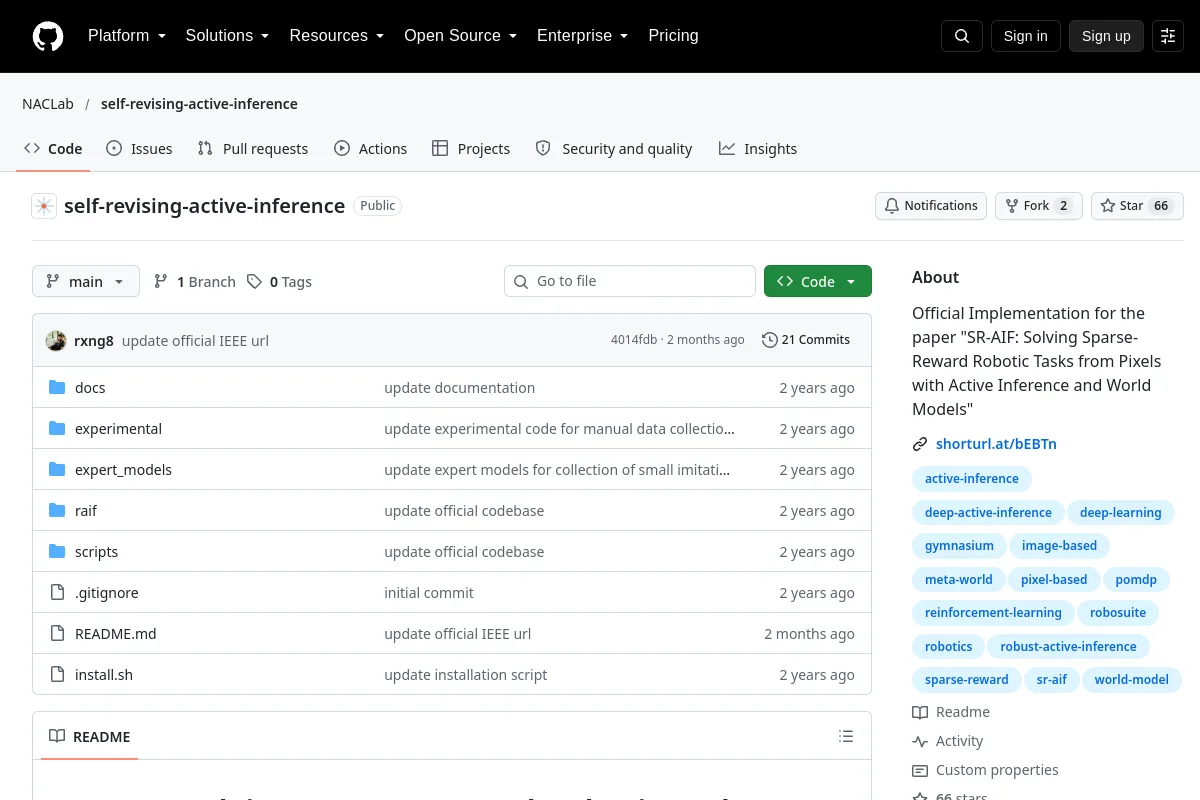Open the main branch selector
The width and height of the screenshot is (1200, 800).
(86, 282)
